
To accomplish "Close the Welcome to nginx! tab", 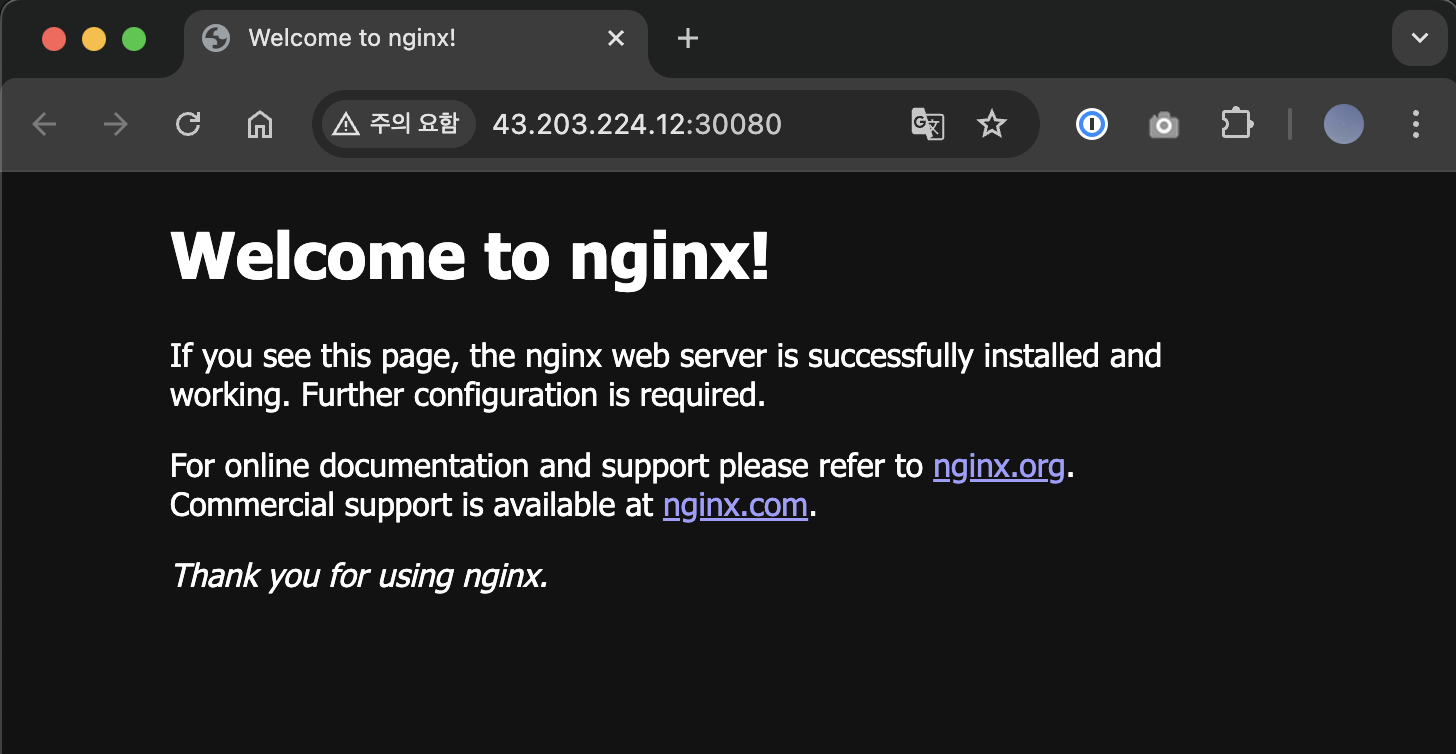I will (x=616, y=38).
